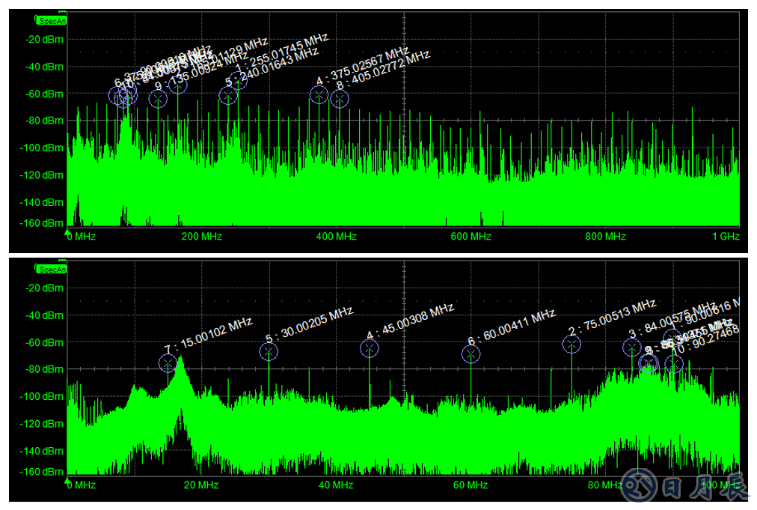Click the SpecAn label on the top plot
The image size is (757, 510).
[49, 19]
